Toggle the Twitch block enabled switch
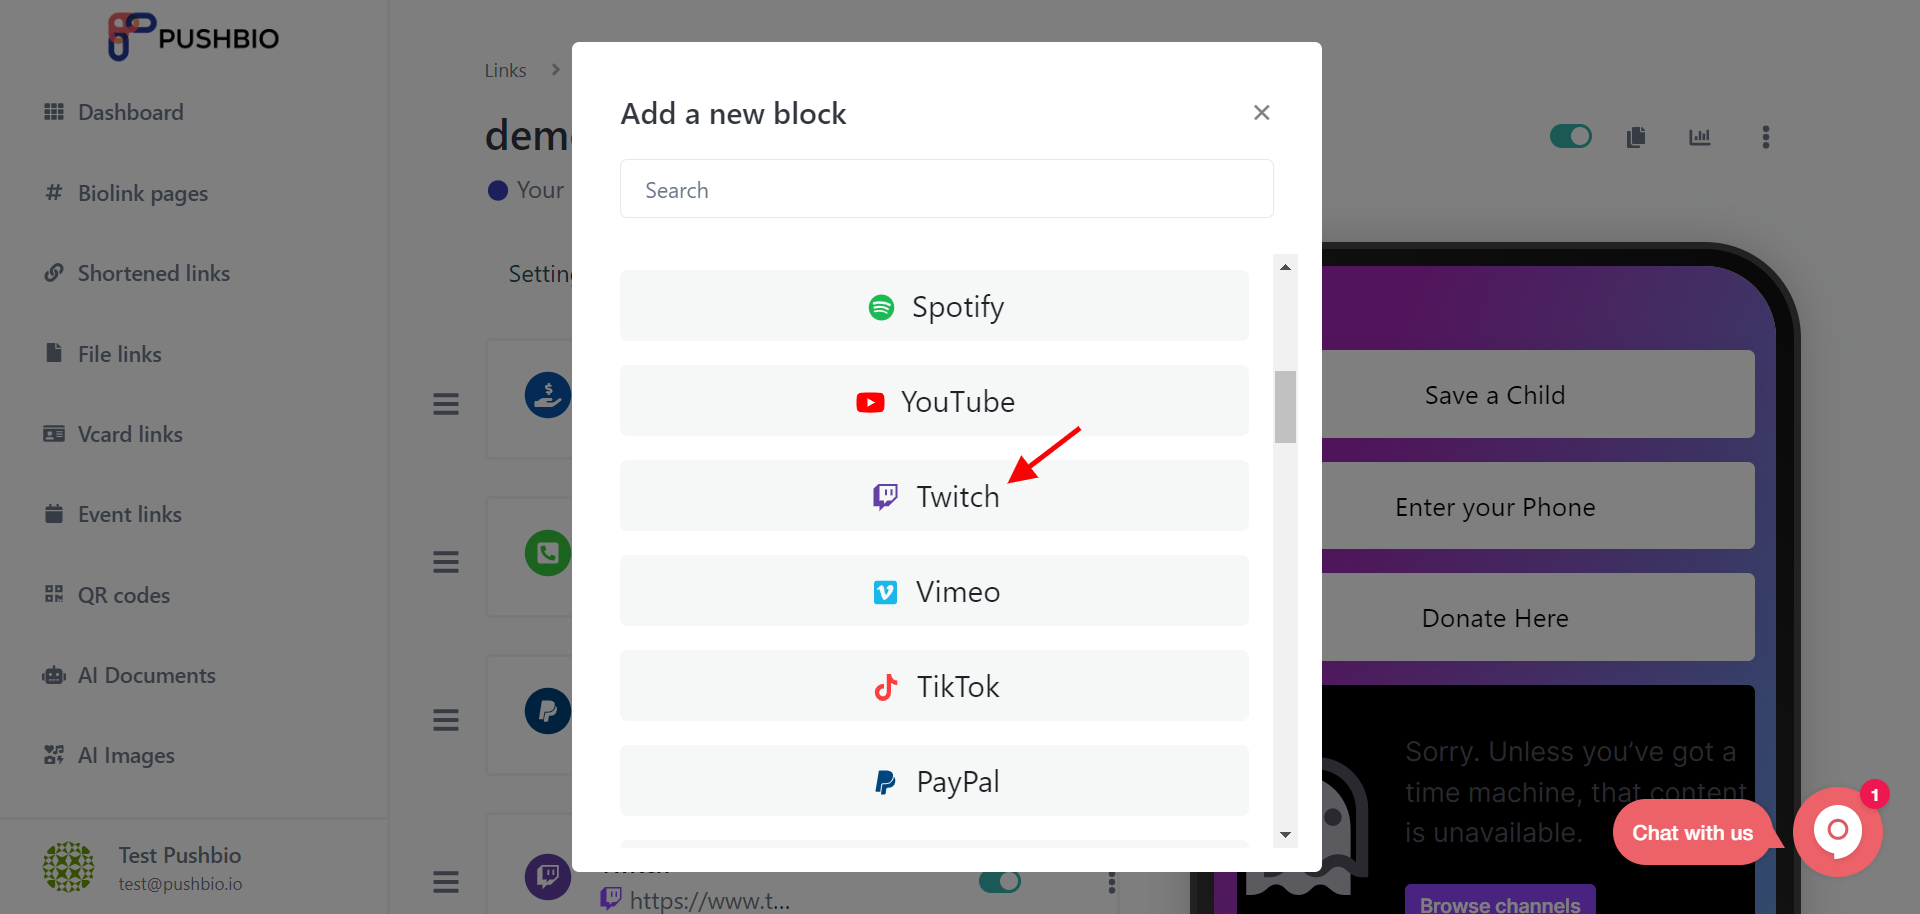1920x914 pixels. click(1000, 881)
